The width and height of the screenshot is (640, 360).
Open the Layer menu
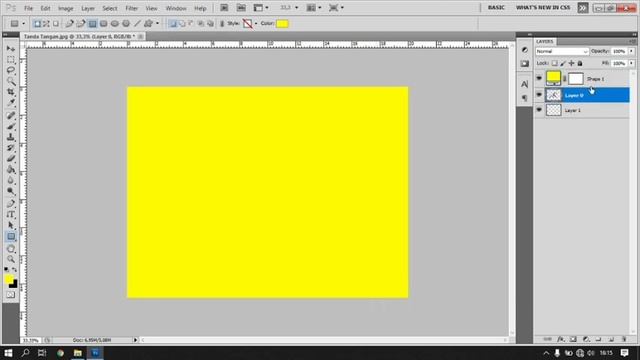(x=88, y=8)
